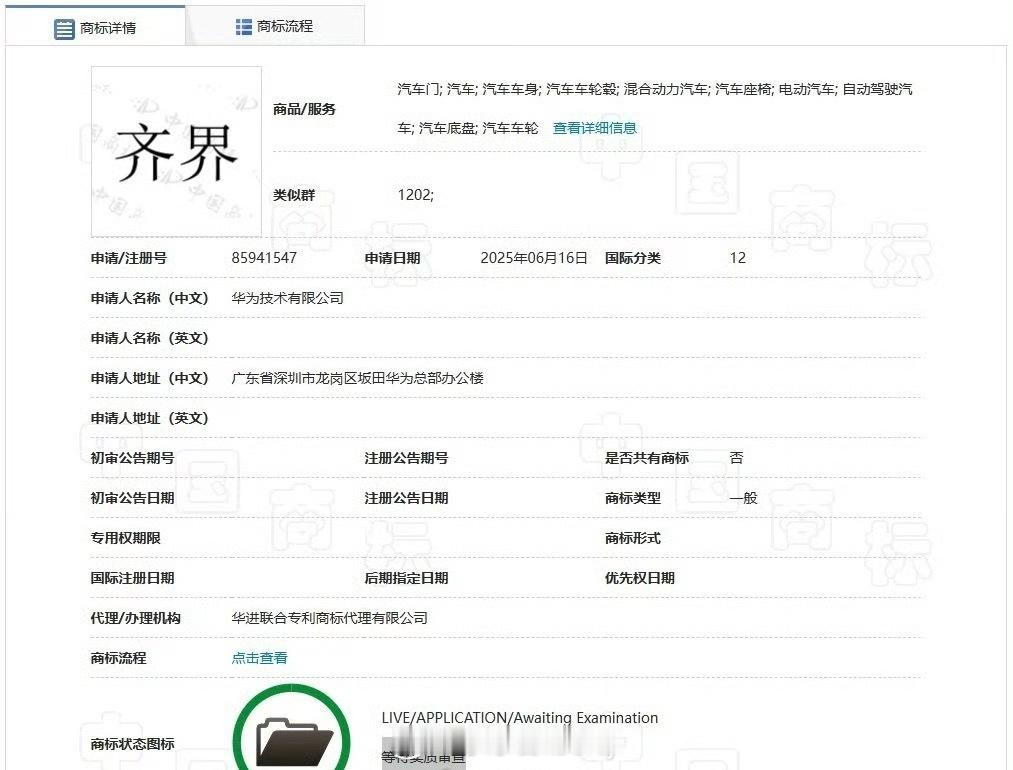Click the 等待实质审查 status text
The image size is (1013, 770).
[423, 758]
